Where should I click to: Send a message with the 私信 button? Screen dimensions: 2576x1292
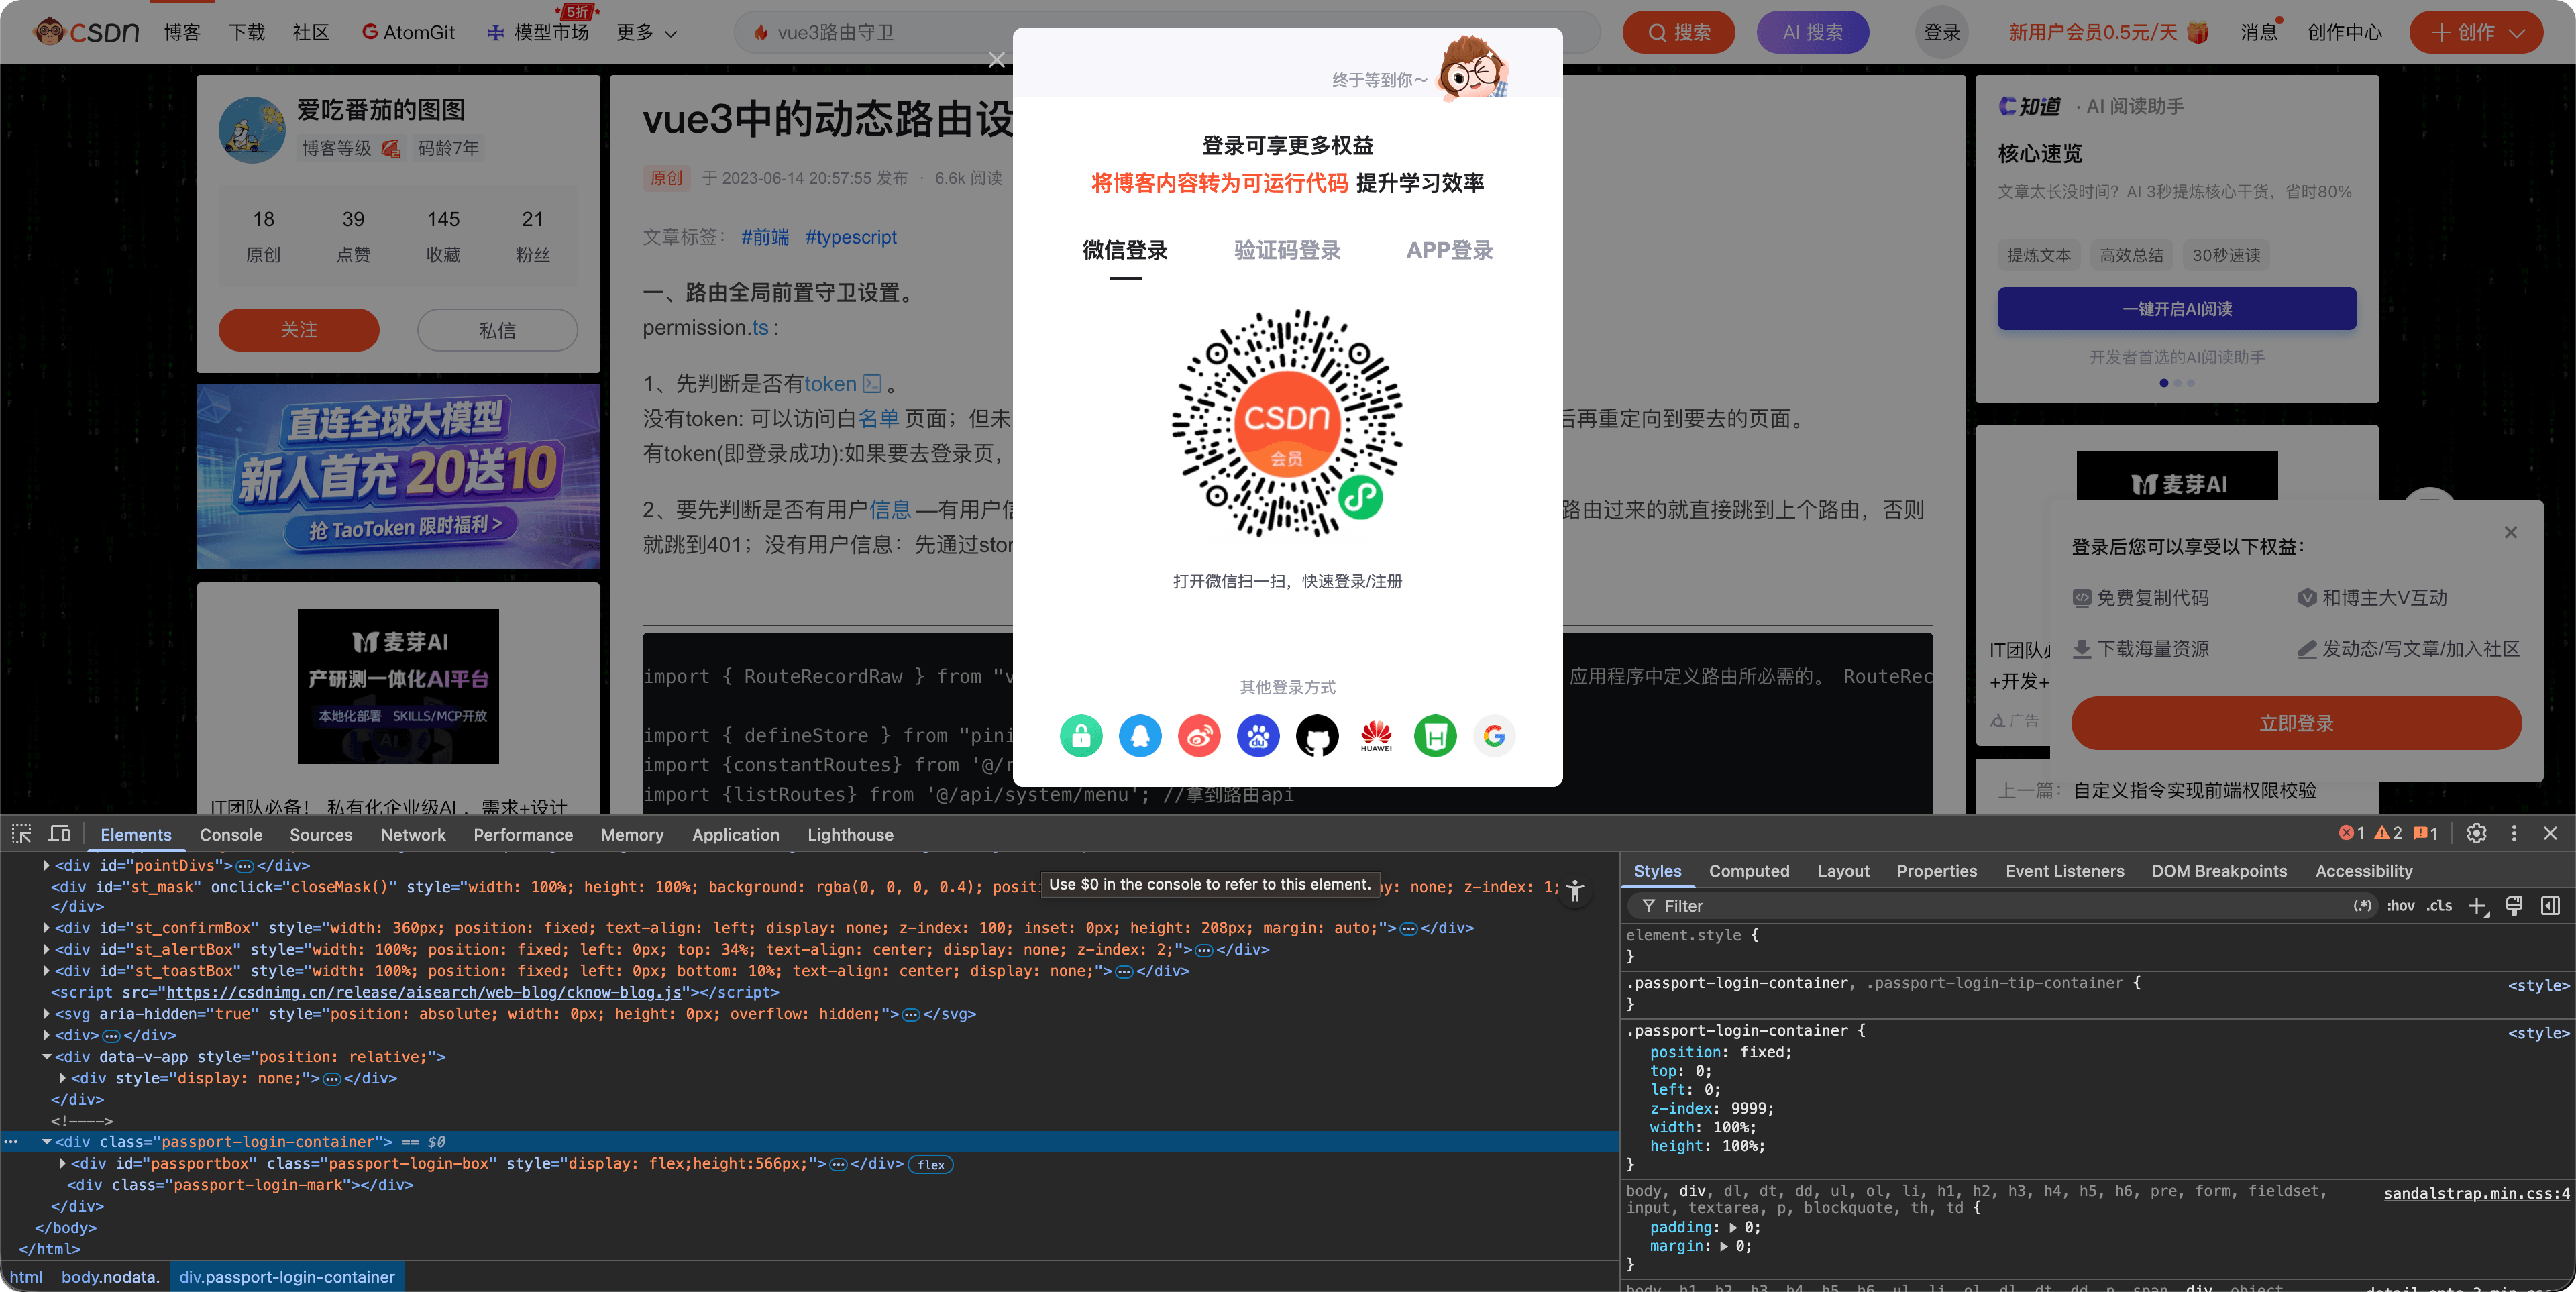497,330
